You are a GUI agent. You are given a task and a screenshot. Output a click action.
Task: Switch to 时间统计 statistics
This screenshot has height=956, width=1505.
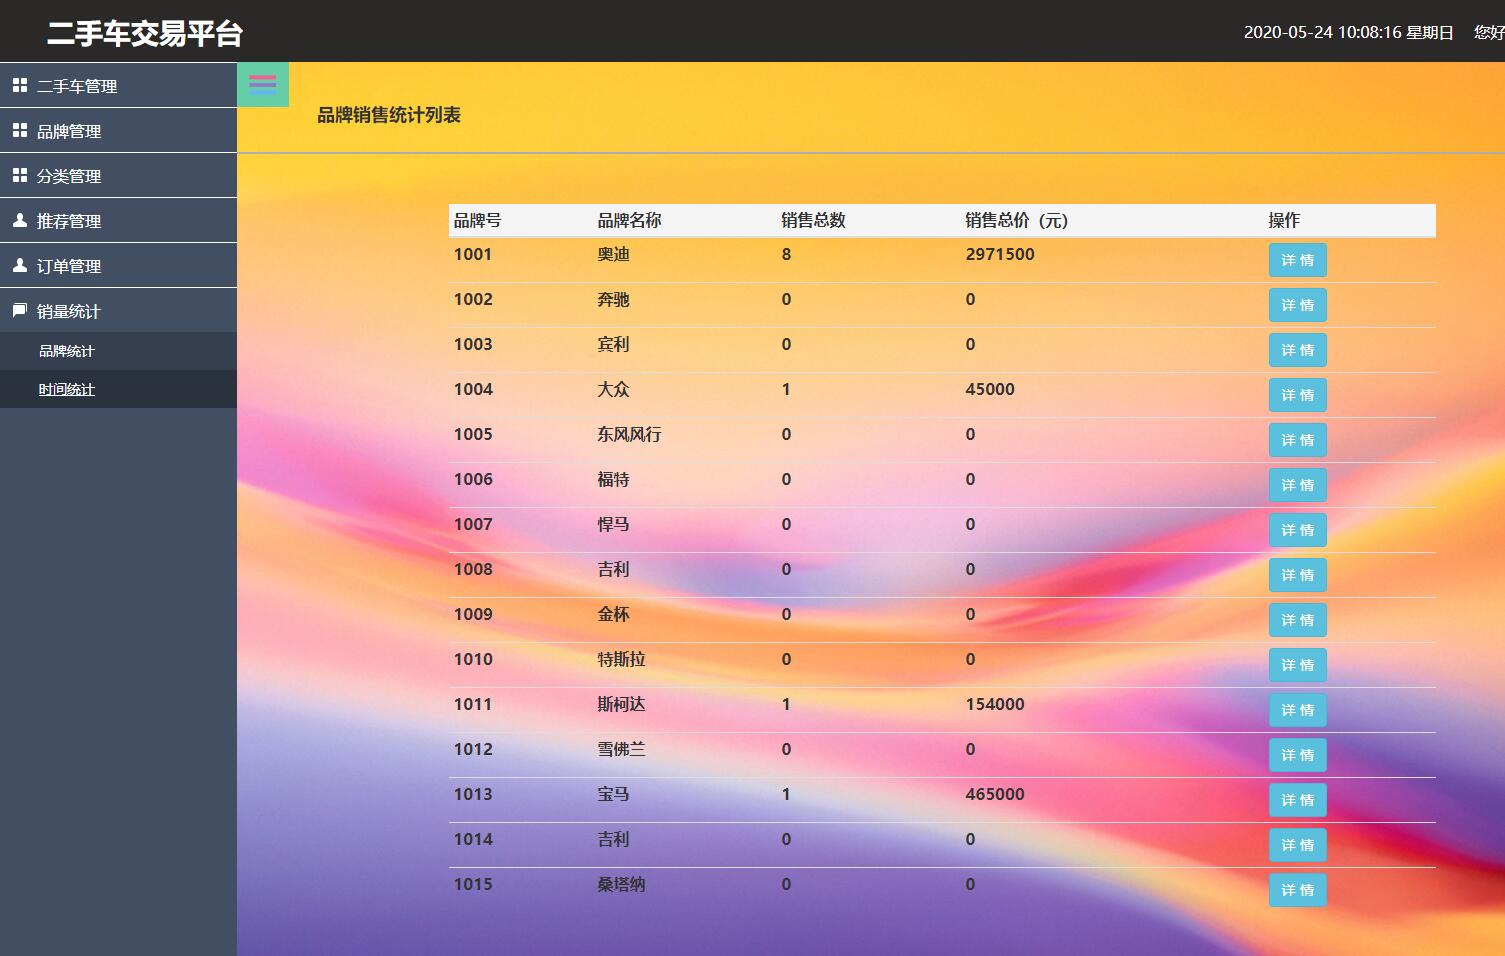click(x=66, y=389)
